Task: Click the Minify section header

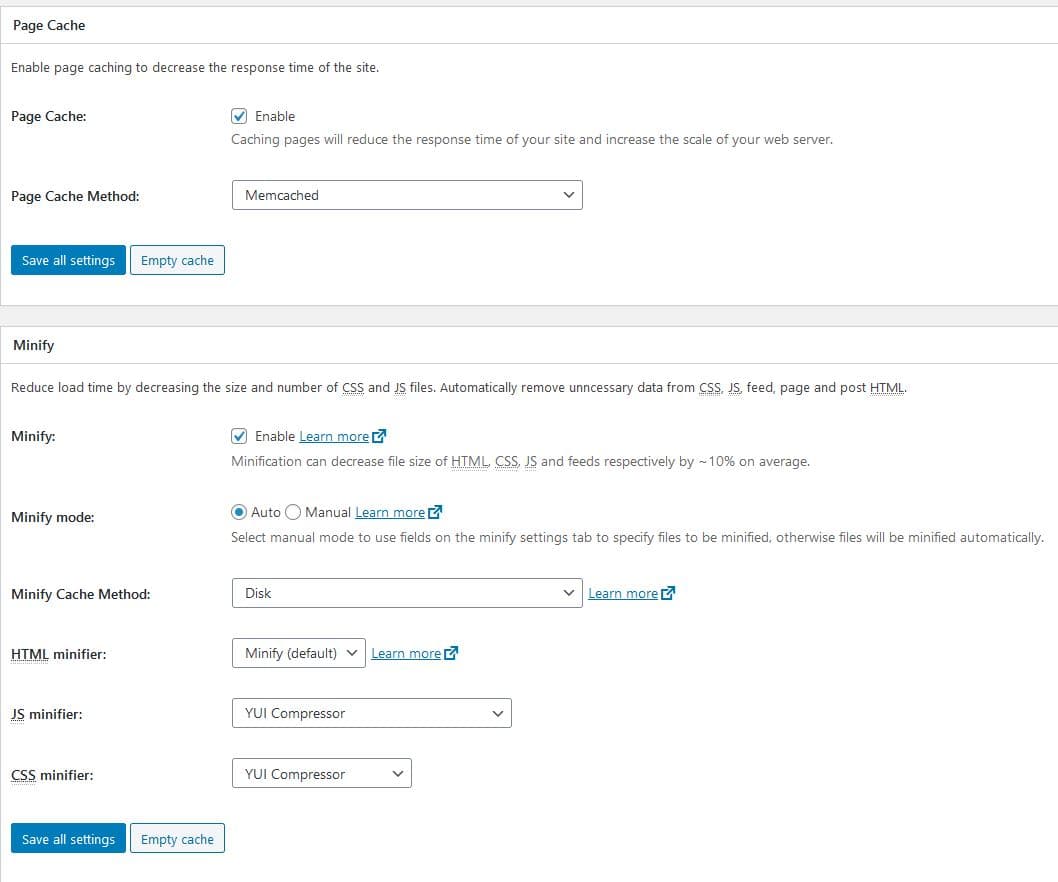Action: (34, 345)
